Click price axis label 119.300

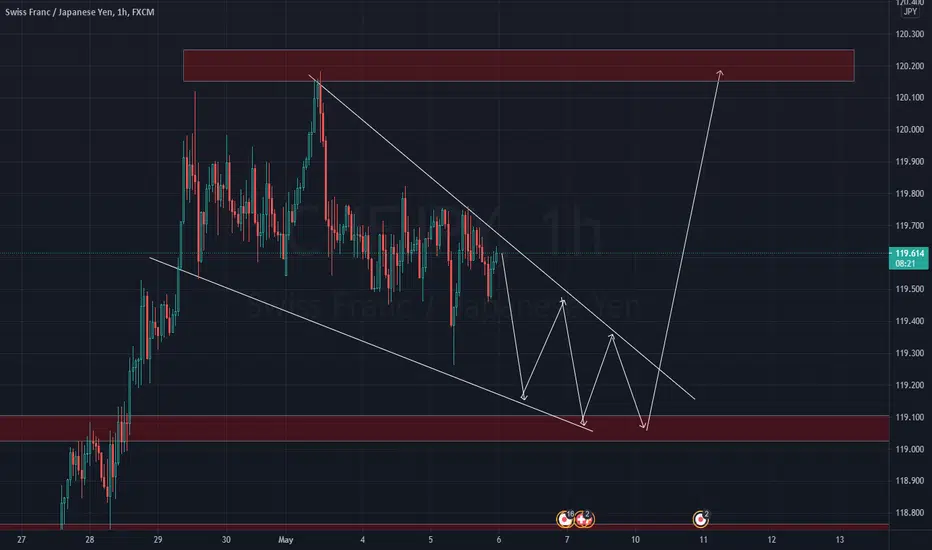910,353
